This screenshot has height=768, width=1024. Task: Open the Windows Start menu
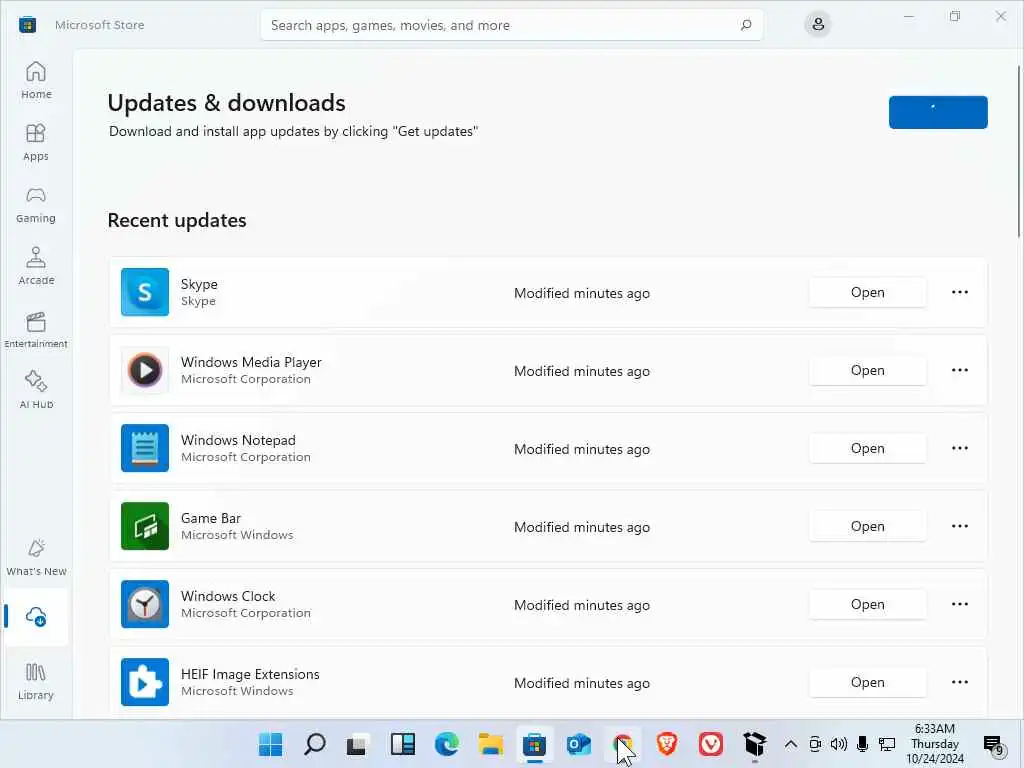270,744
